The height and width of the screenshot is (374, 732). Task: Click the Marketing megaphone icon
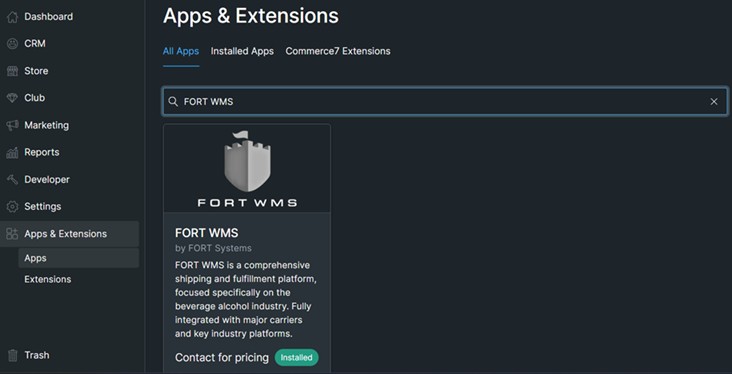point(12,125)
